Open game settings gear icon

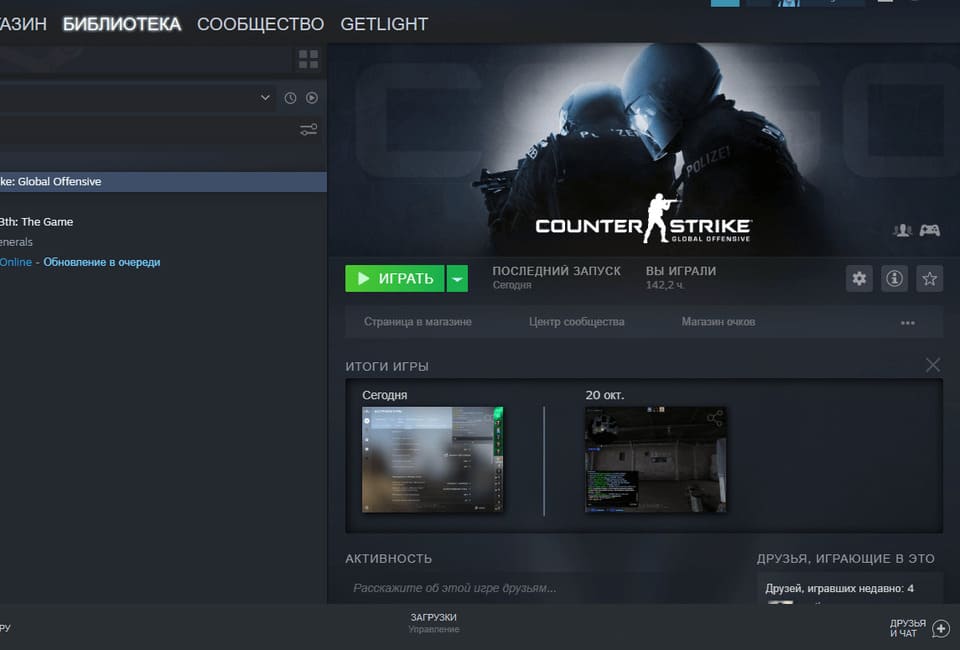859,278
